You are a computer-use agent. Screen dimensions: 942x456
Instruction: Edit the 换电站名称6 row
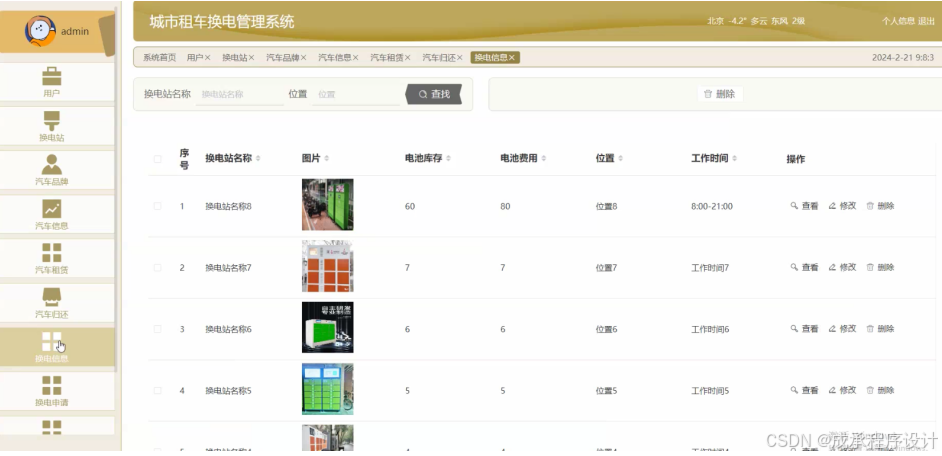click(x=842, y=329)
